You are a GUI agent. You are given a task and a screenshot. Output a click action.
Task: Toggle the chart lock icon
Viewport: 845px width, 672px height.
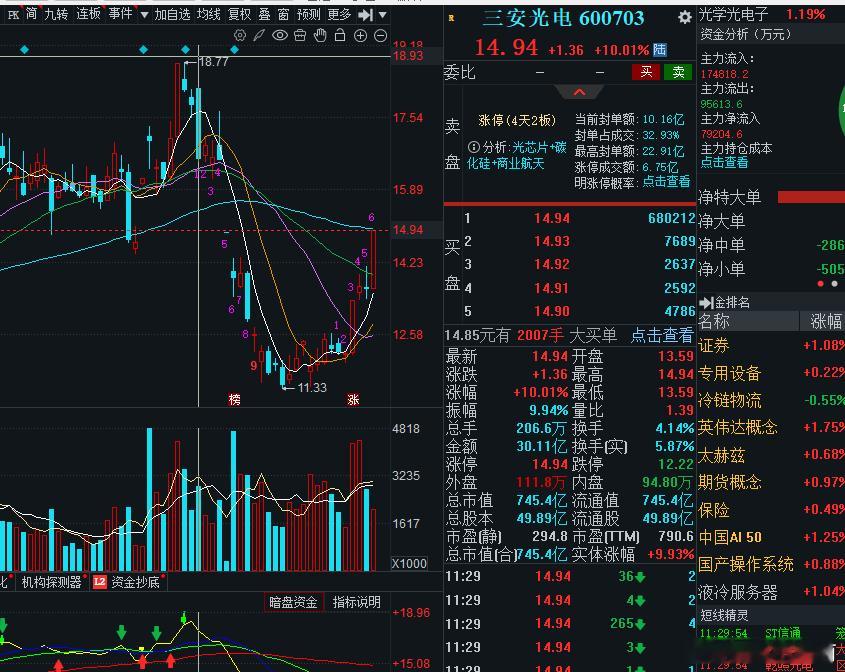tap(340, 35)
